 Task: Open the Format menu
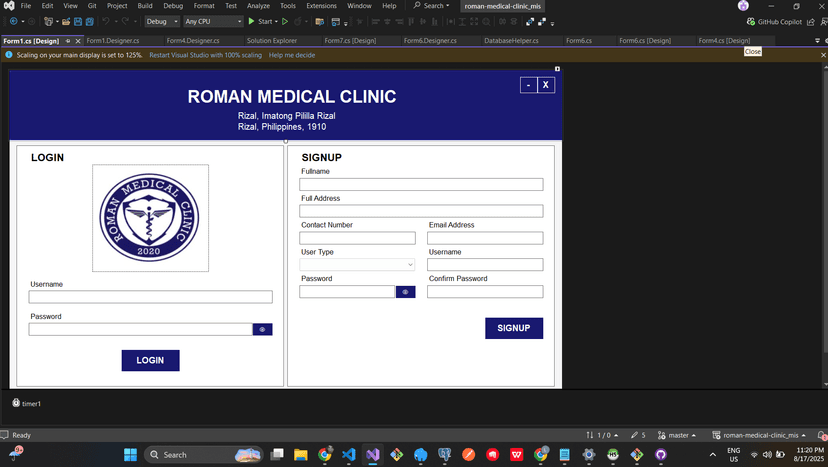click(204, 6)
